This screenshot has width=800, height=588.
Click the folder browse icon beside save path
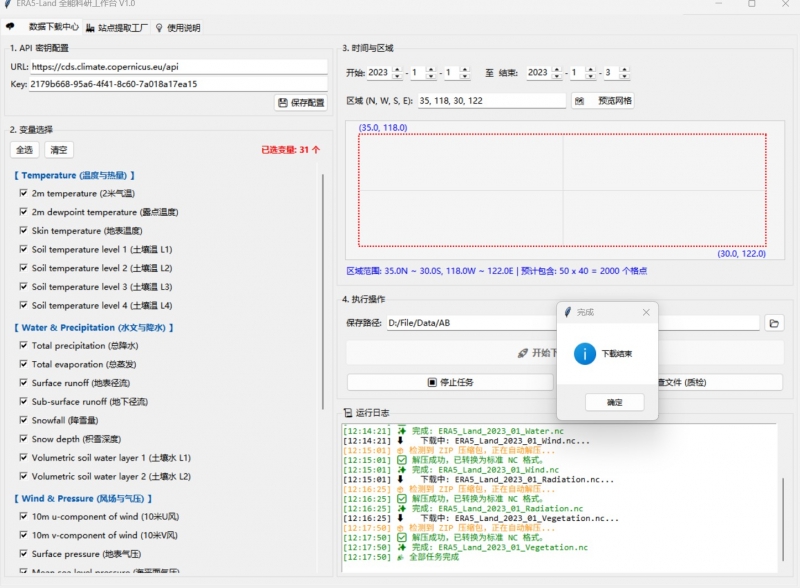click(774, 323)
